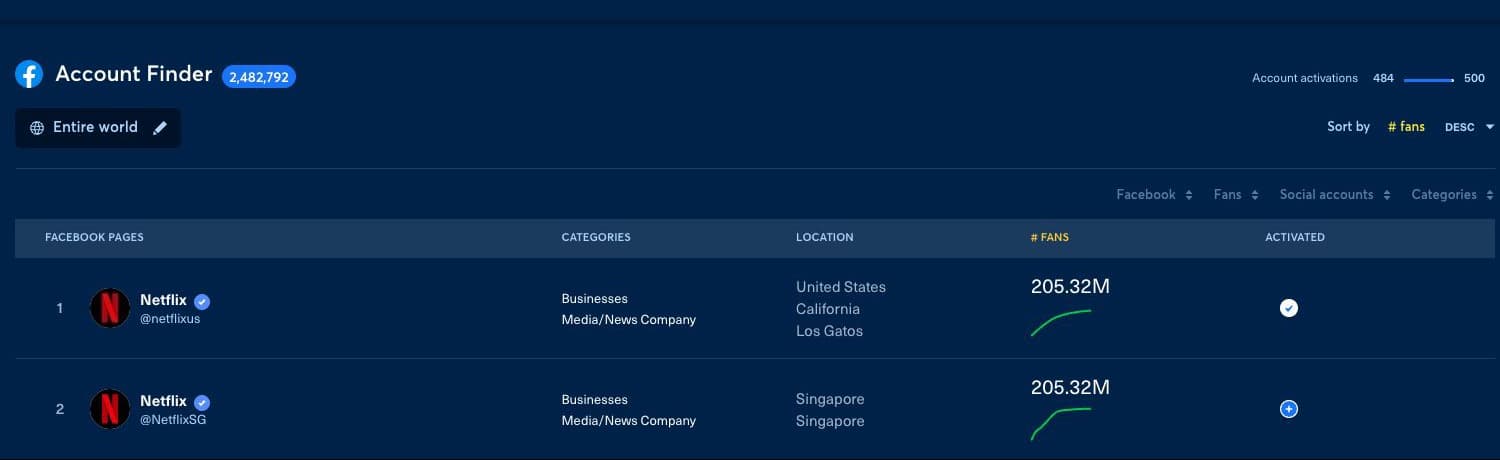This screenshot has width=1500, height=460.
Task: Click the 484 account activations count
Action: click(1383, 78)
